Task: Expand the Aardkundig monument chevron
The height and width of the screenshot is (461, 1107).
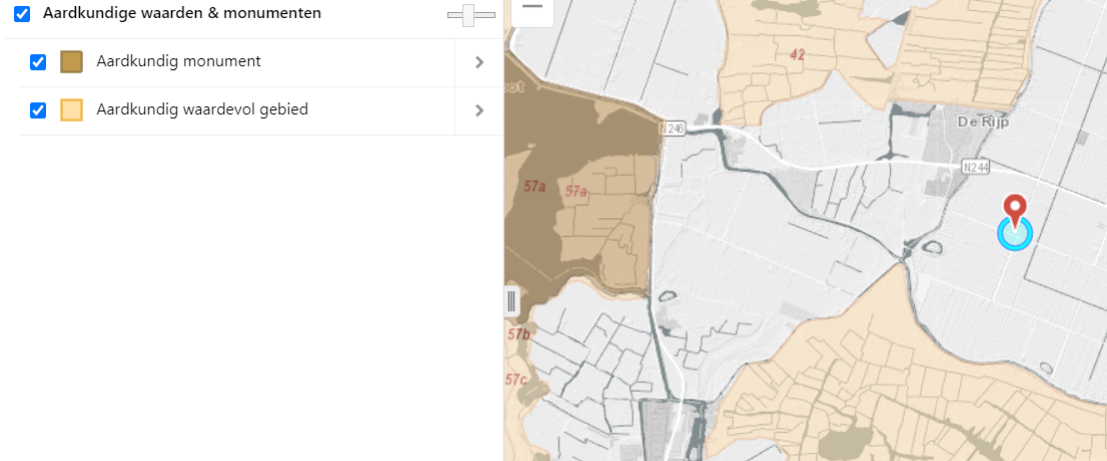Action: tap(479, 62)
